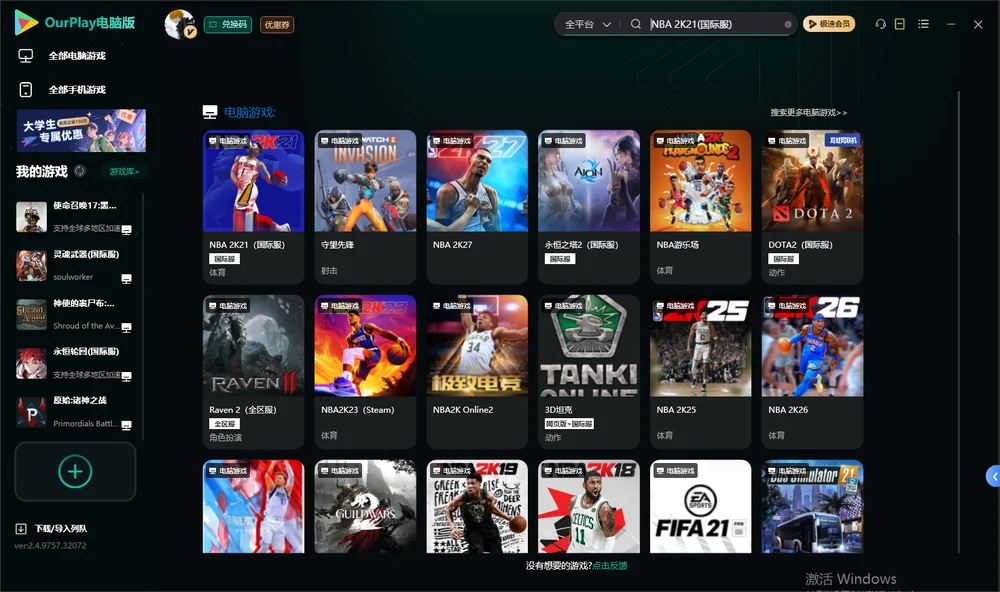
Task: Open 下载/导入列队 download queue
Action: click(x=52, y=528)
